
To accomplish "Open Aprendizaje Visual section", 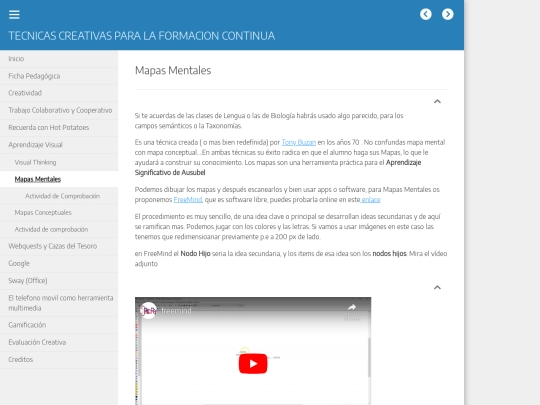I will coord(59,145).
